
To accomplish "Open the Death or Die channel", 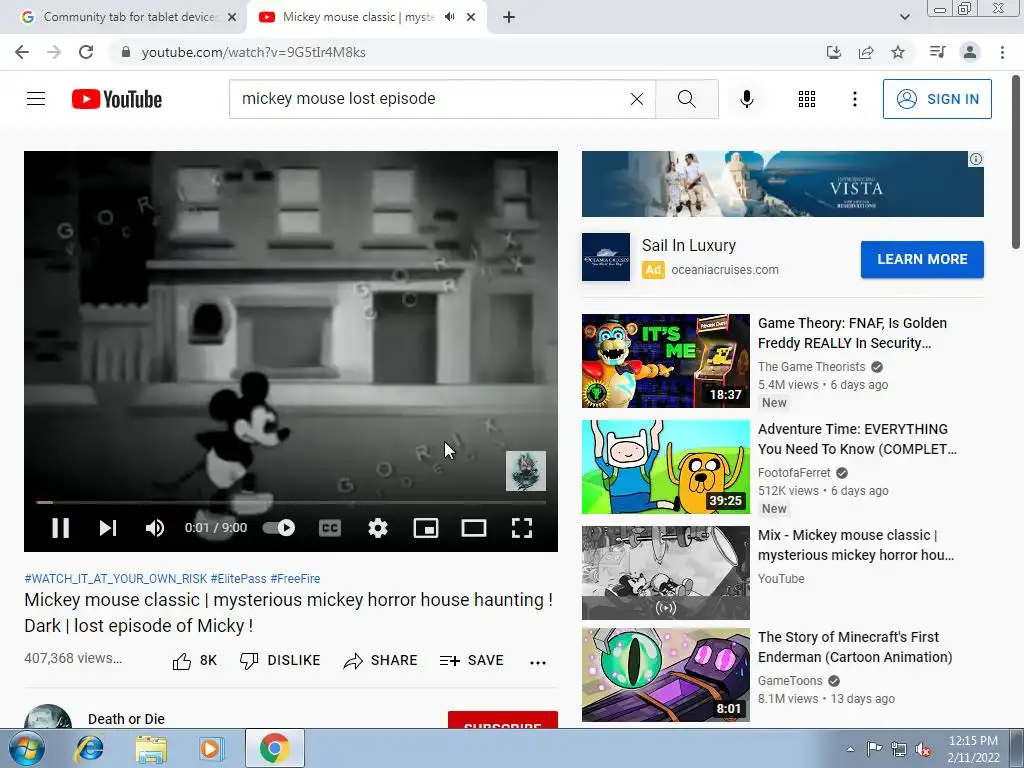I will (x=126, y=719).
